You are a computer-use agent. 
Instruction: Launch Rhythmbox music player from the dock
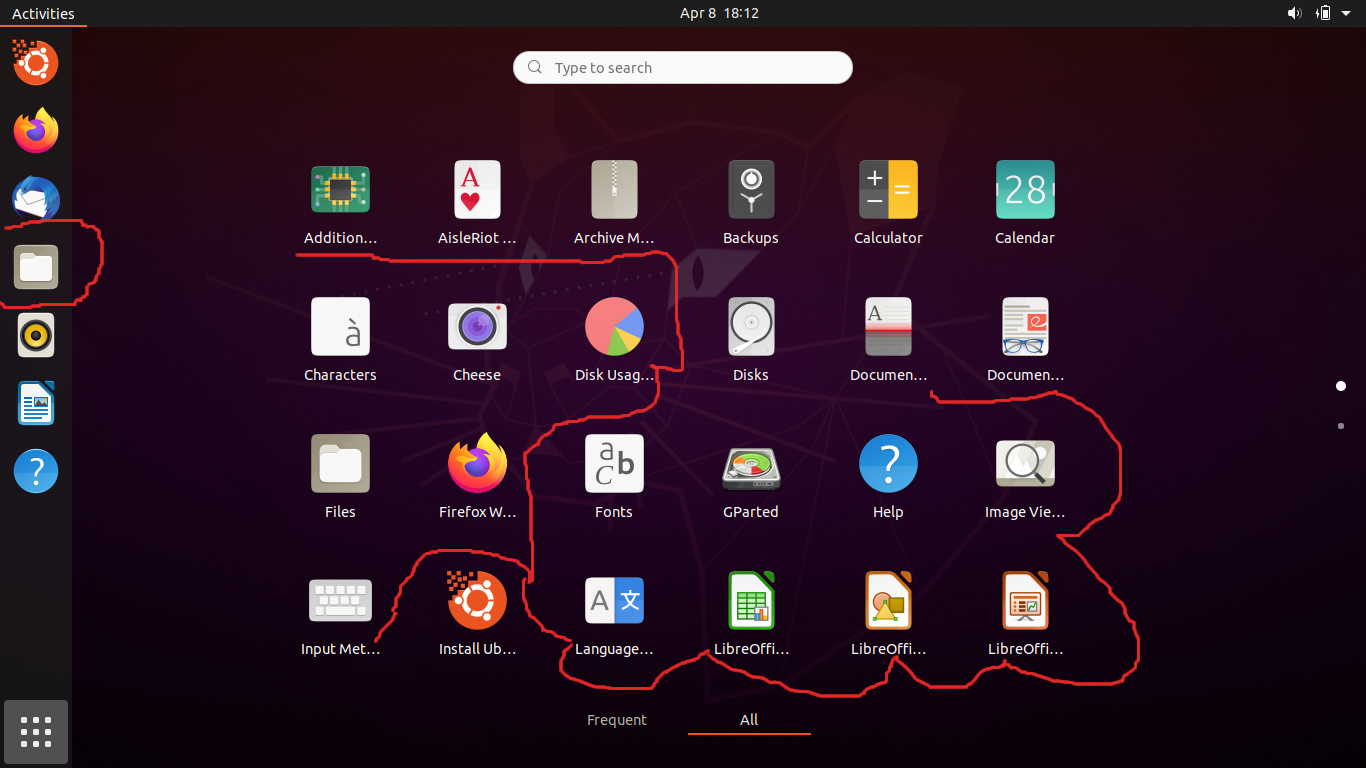[36, 335]
